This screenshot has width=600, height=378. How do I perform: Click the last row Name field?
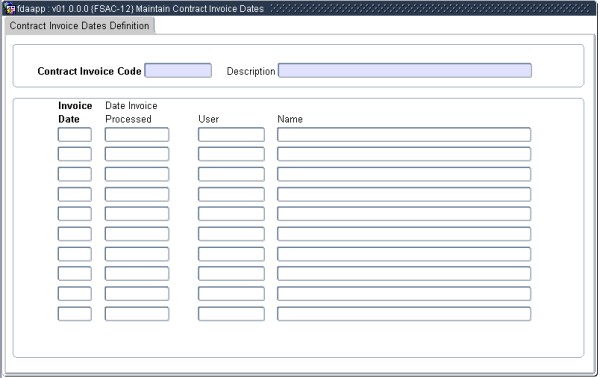[x=404, y=314]
